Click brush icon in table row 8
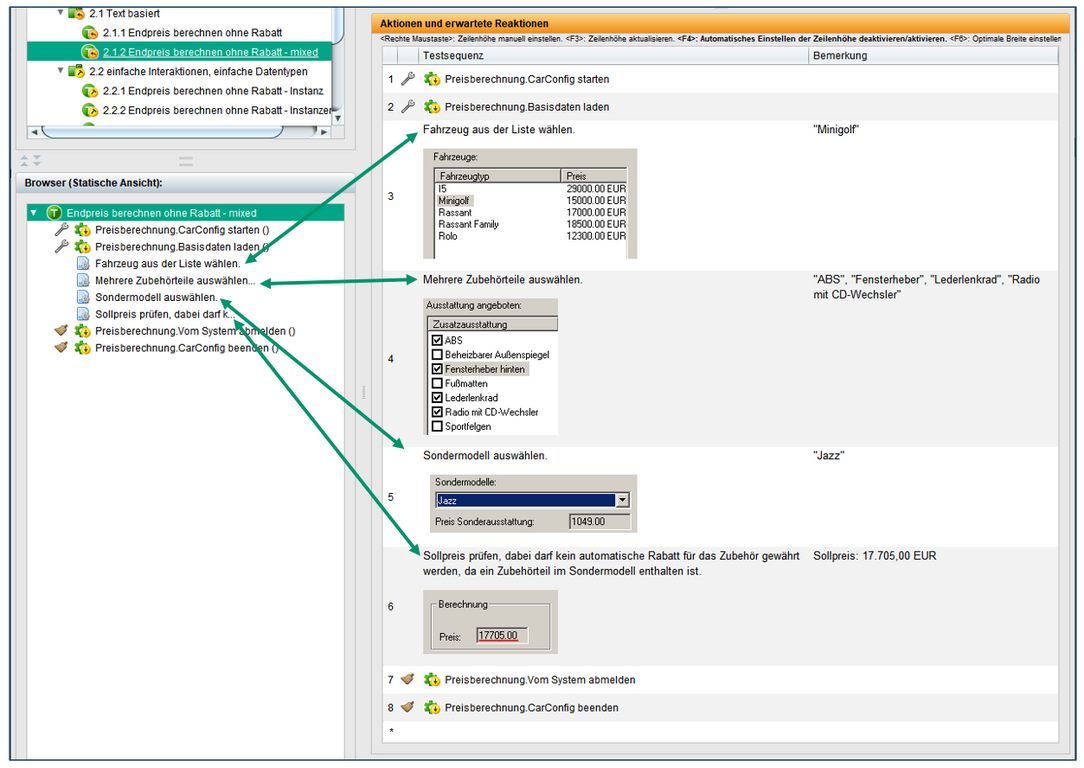 coord(407,706)
